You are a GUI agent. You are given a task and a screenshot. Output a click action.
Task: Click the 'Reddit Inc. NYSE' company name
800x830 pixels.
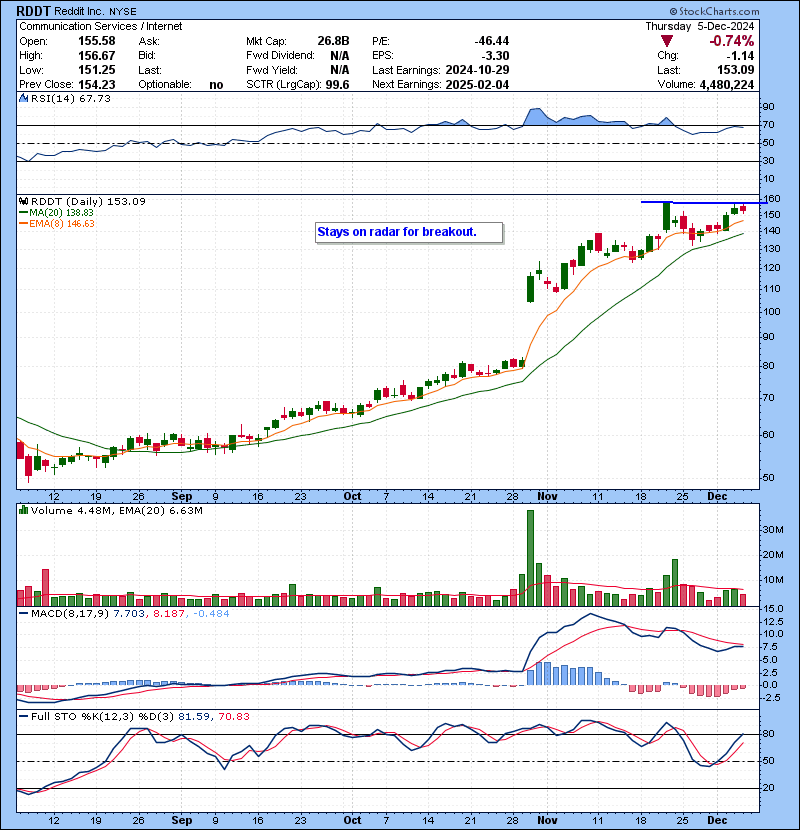(95, 11)
